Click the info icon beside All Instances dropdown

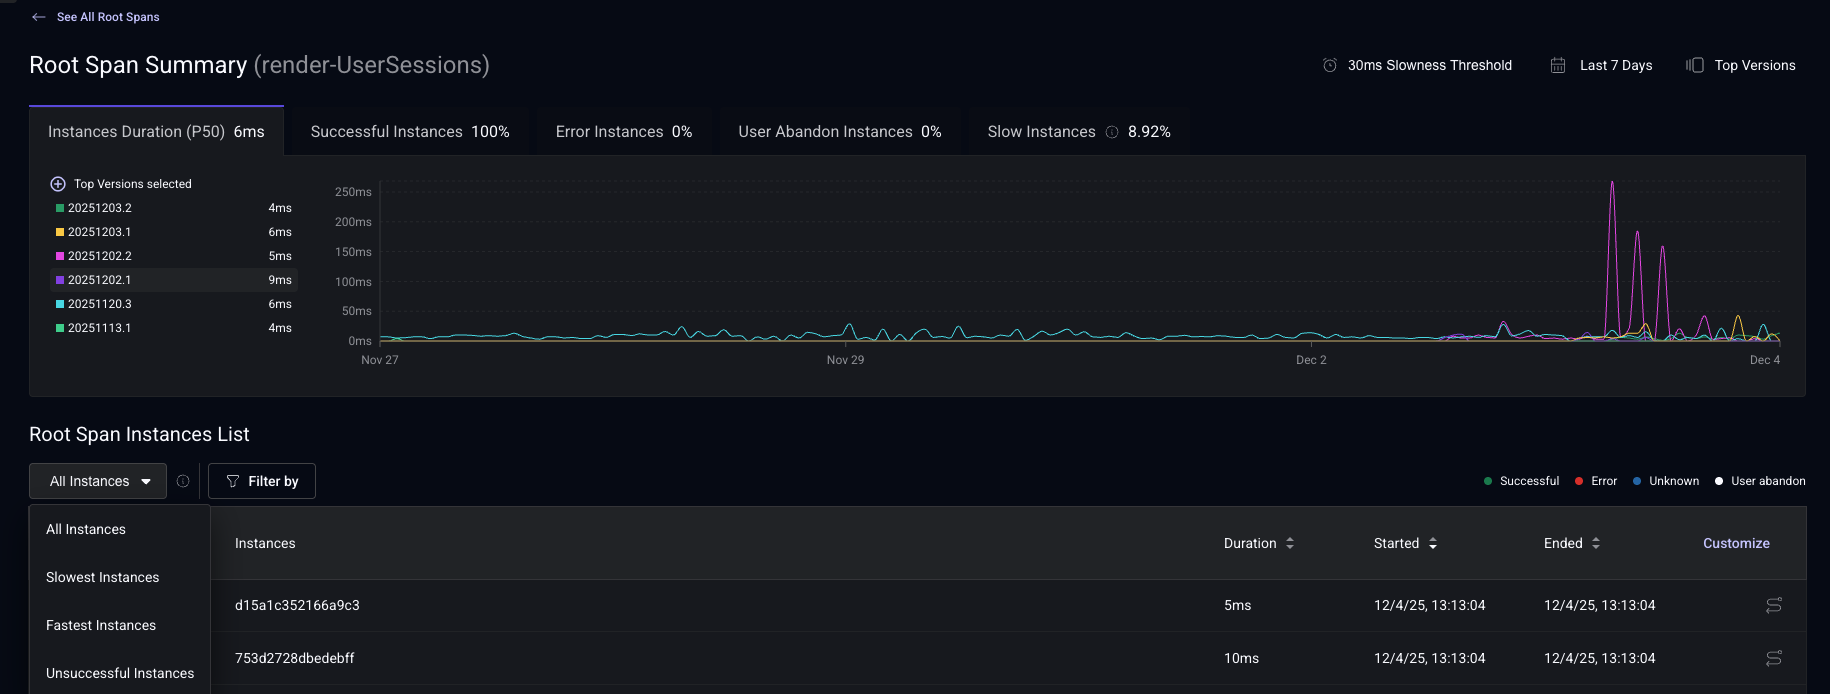(x=183, y=481)
